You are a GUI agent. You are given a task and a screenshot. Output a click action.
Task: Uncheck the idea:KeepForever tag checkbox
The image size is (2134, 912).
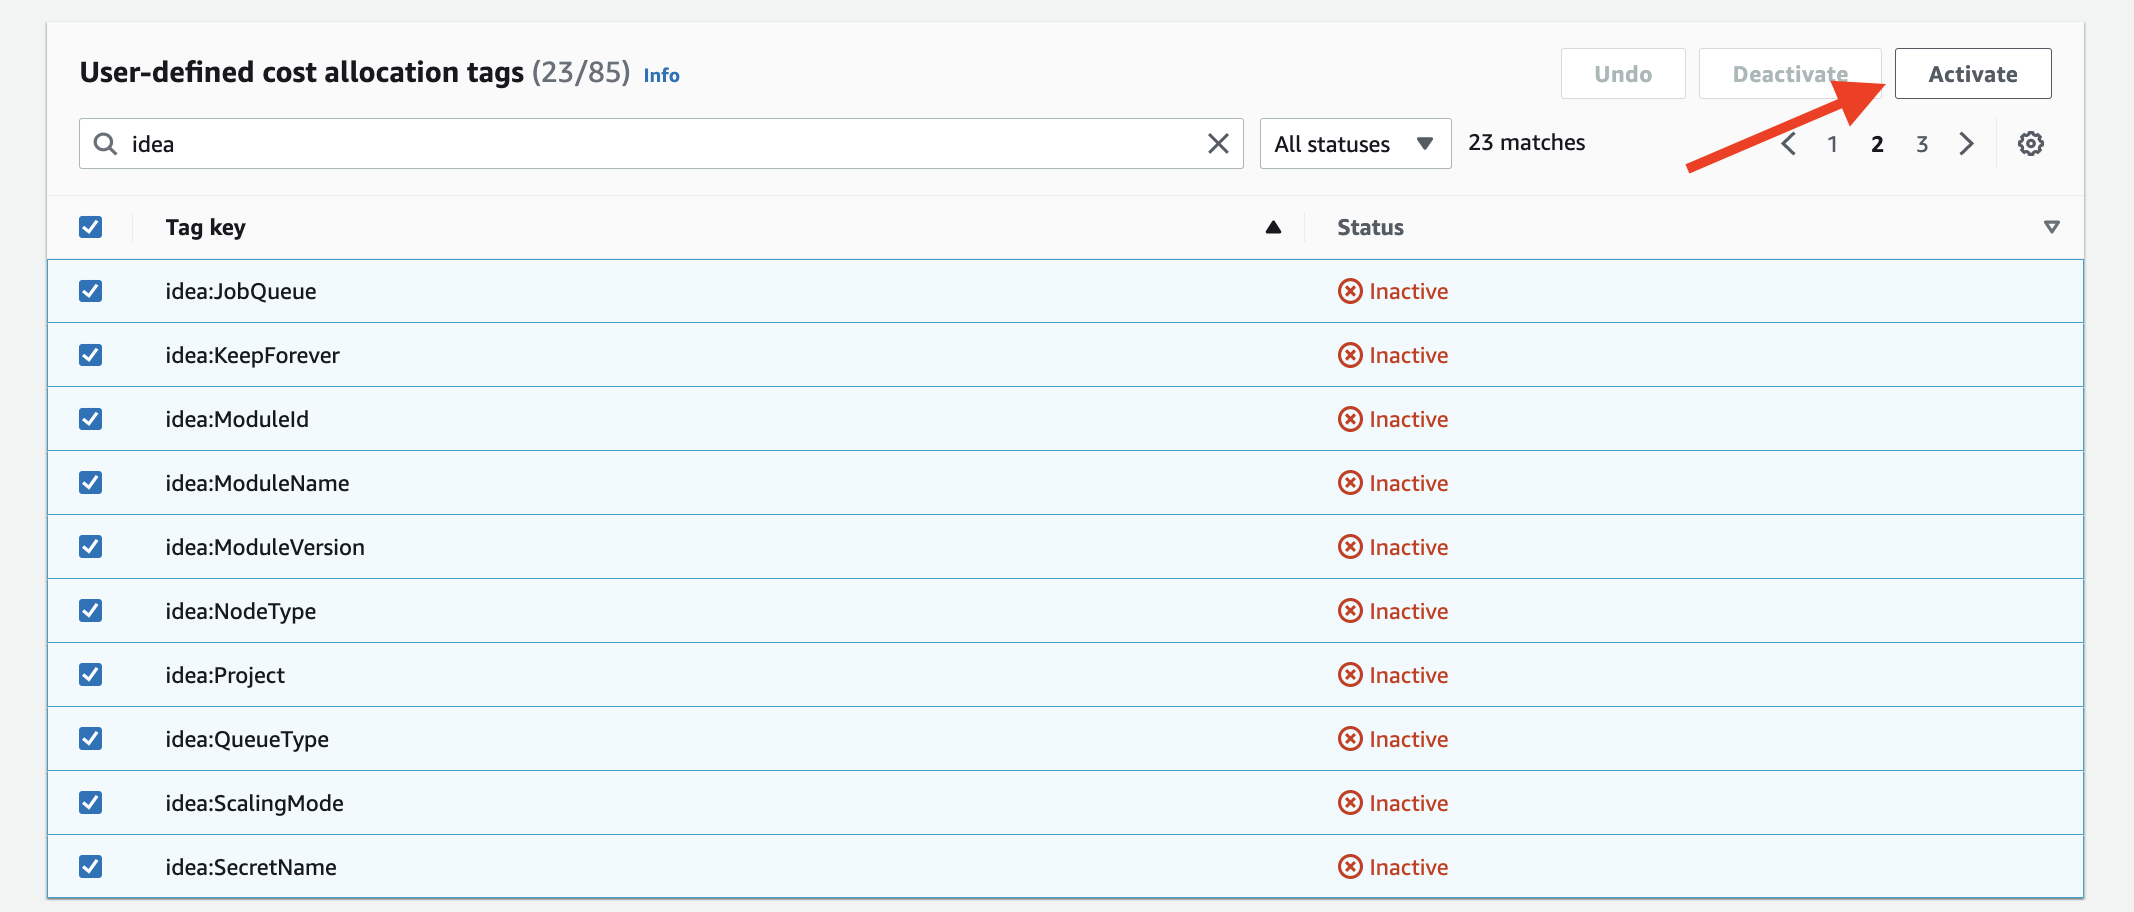click(x=91, y=355)
